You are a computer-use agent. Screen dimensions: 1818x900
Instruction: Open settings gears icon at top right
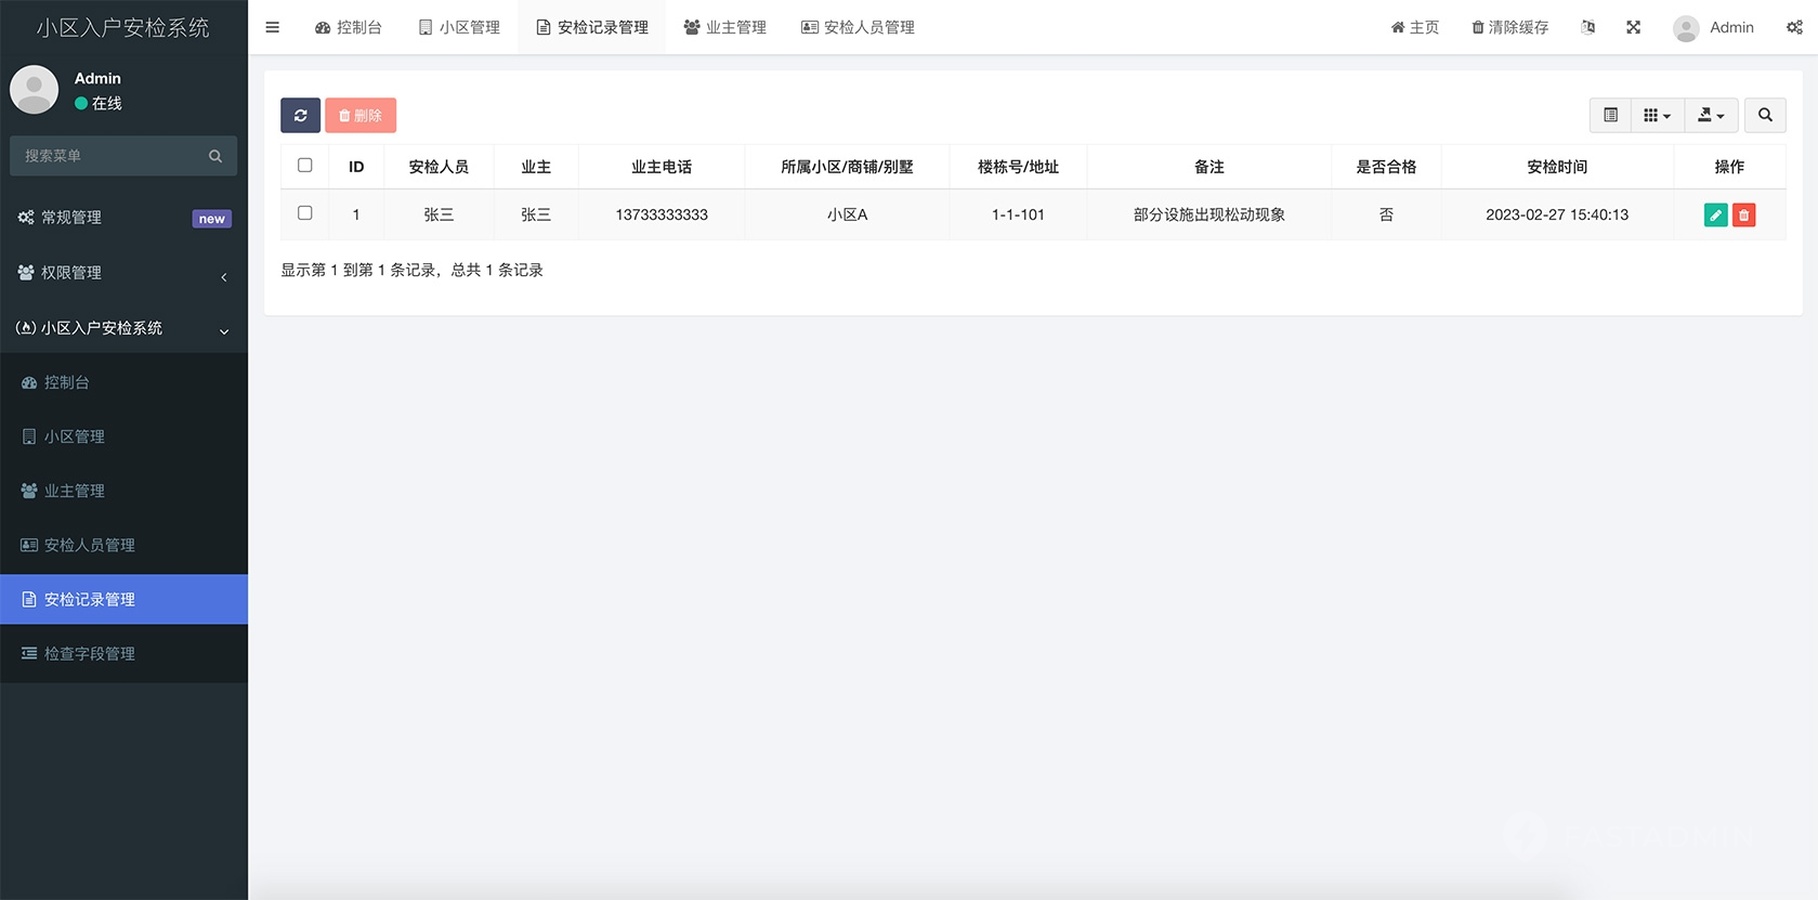[x=1794, y=27]
